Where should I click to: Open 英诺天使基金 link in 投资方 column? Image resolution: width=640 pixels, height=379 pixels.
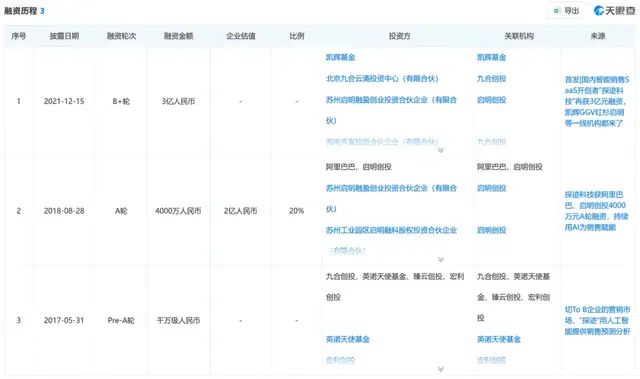point(348,339)
